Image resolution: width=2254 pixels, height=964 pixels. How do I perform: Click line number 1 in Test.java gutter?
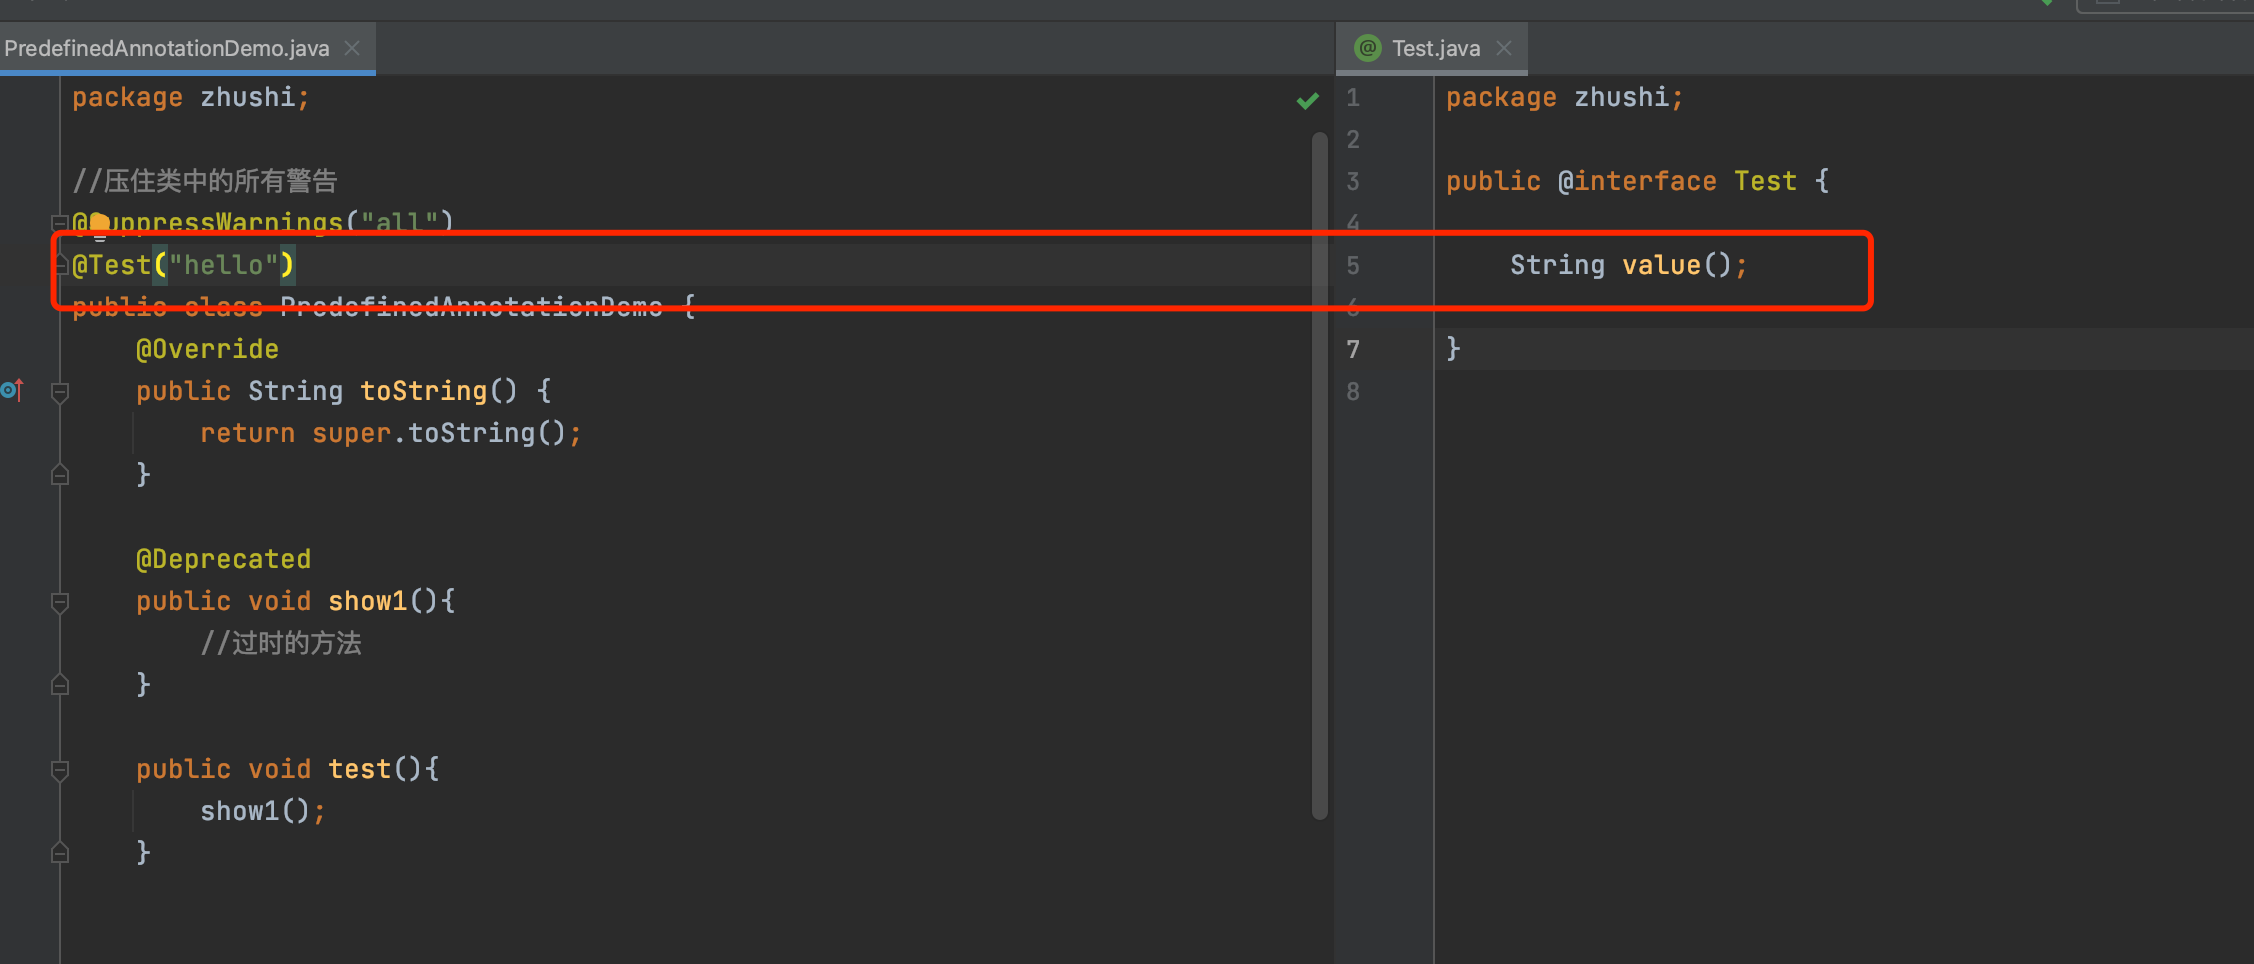(x=1353, y=97)
